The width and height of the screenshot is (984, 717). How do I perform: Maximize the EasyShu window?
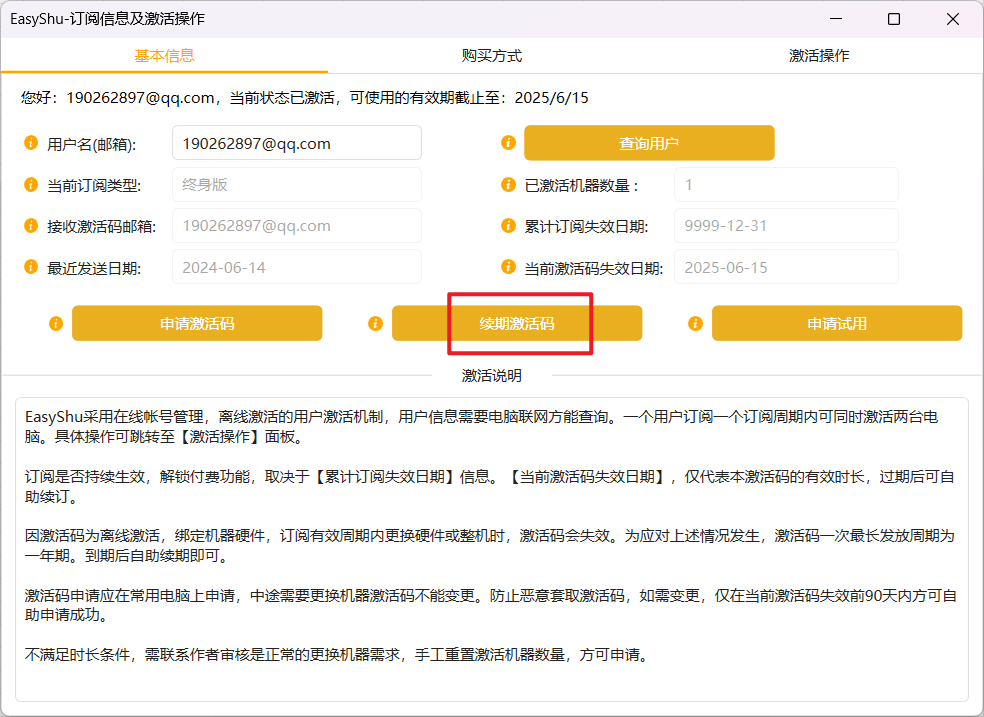pos(894,19)
